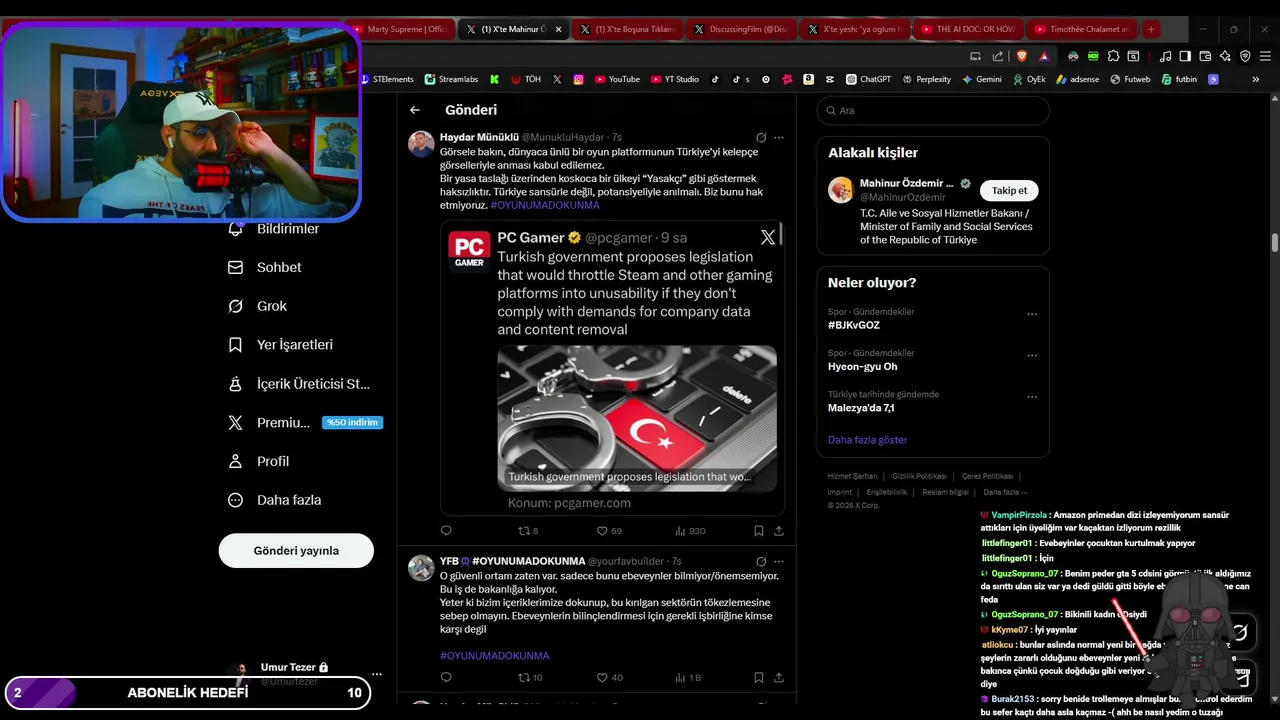Image resolution: width=1280 pixels, height=720 pixels.
Task: Open Grok from the sidebar
Action: 258,306
